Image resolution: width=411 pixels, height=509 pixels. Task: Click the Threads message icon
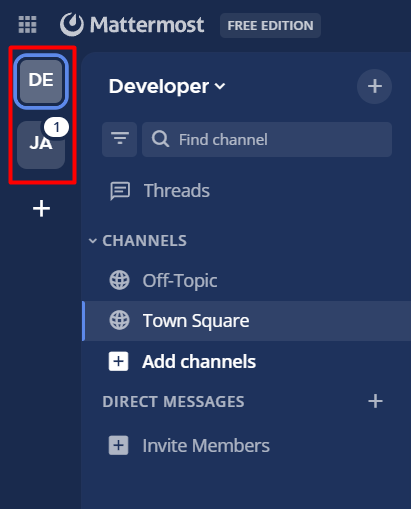(120, 191)
